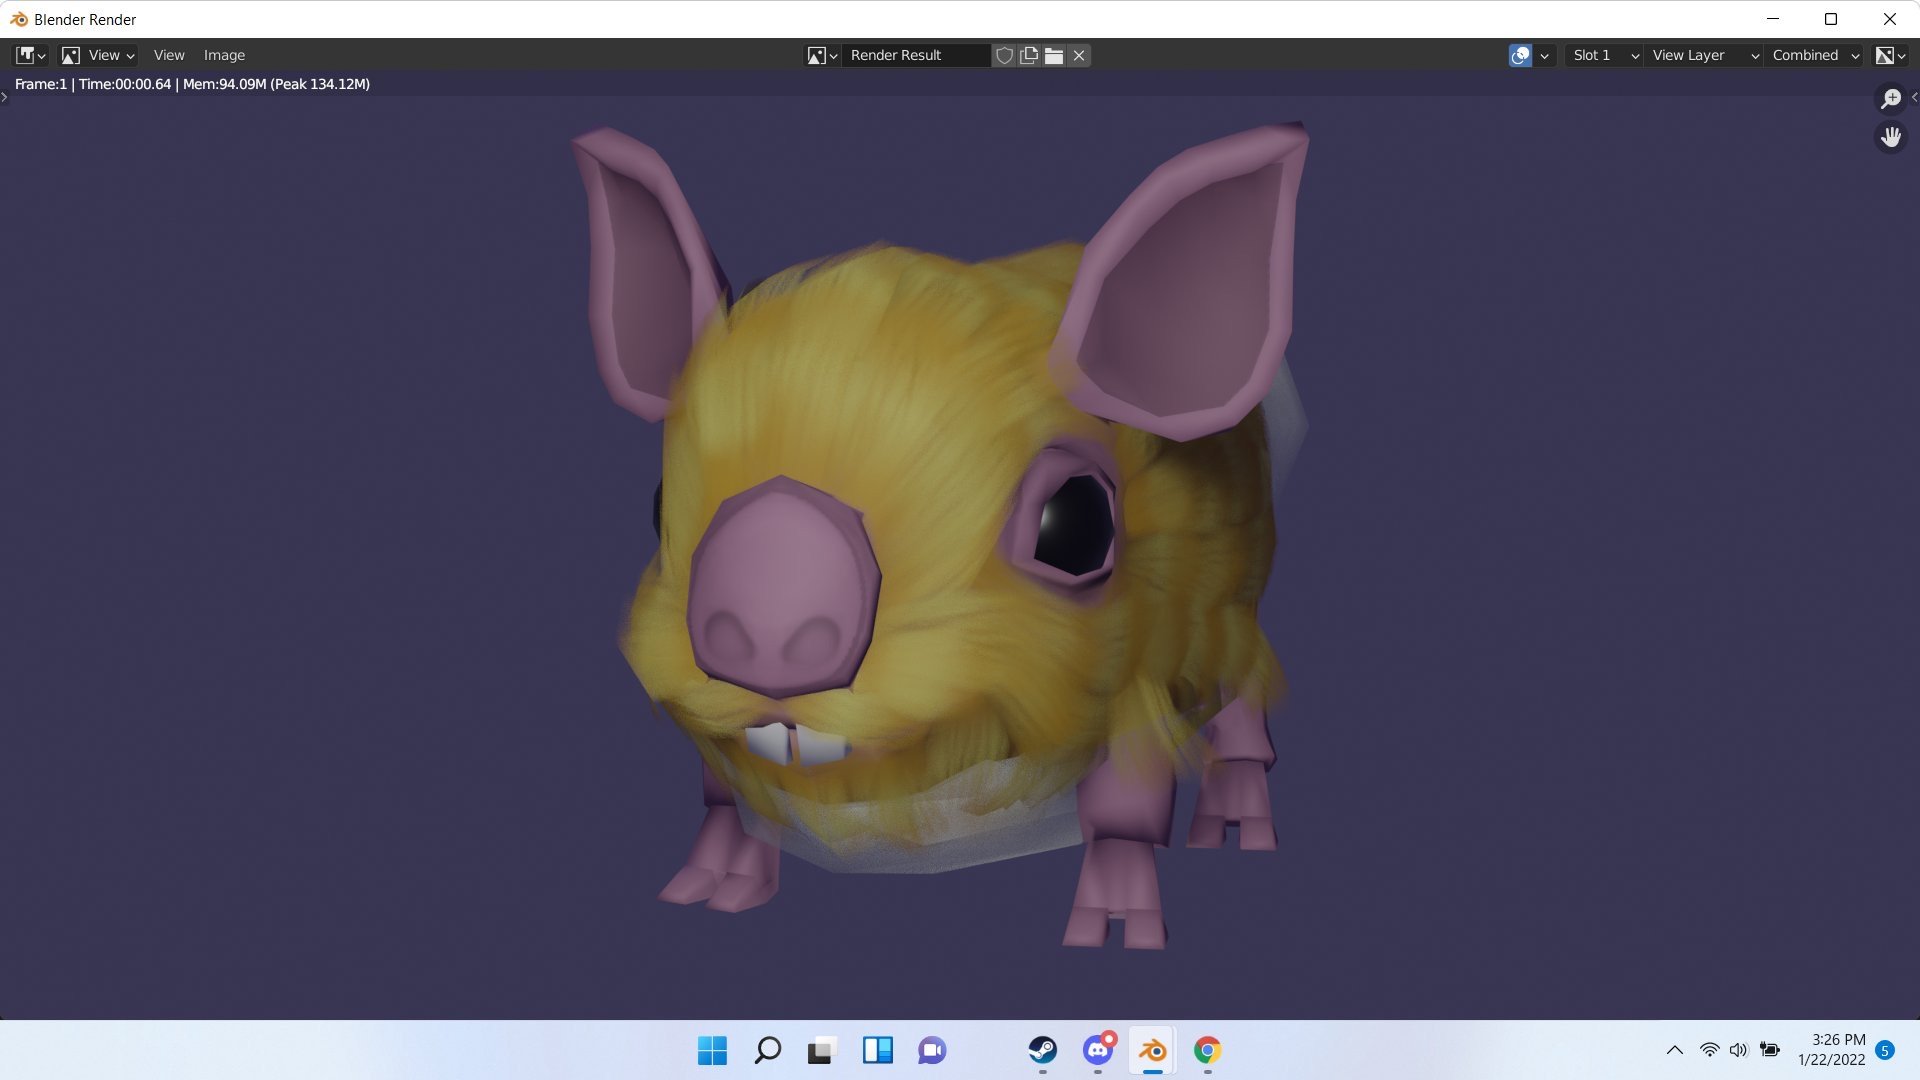Click the new image copy icon
This screenshot has height=1080, width=1920.
pos(1029,55)
